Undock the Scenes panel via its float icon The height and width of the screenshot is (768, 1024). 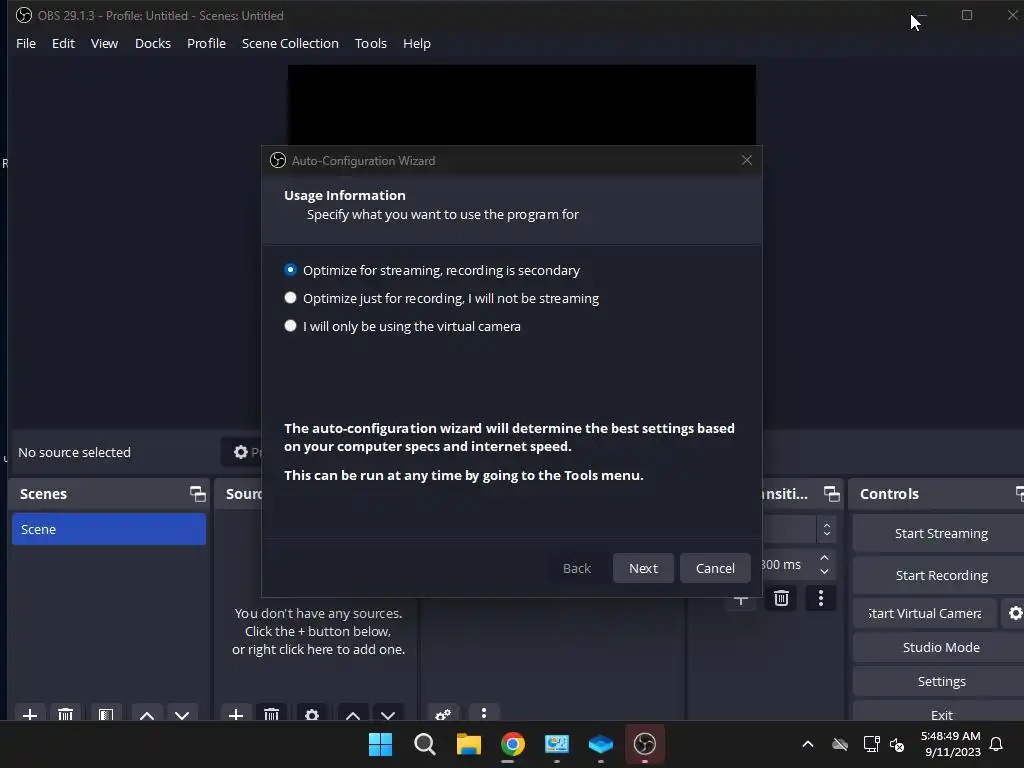pos(197,494)
